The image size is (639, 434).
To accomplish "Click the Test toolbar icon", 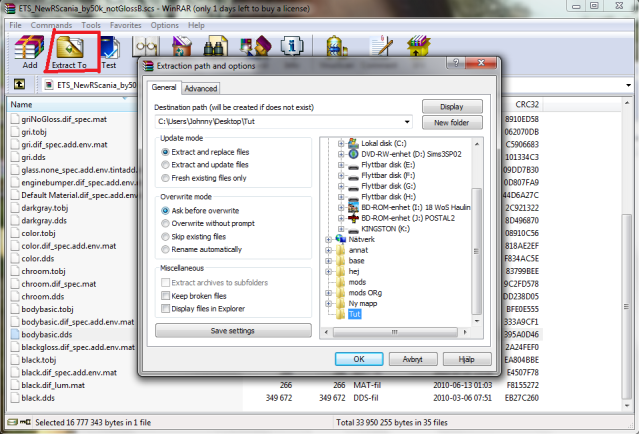I will 110,52.
